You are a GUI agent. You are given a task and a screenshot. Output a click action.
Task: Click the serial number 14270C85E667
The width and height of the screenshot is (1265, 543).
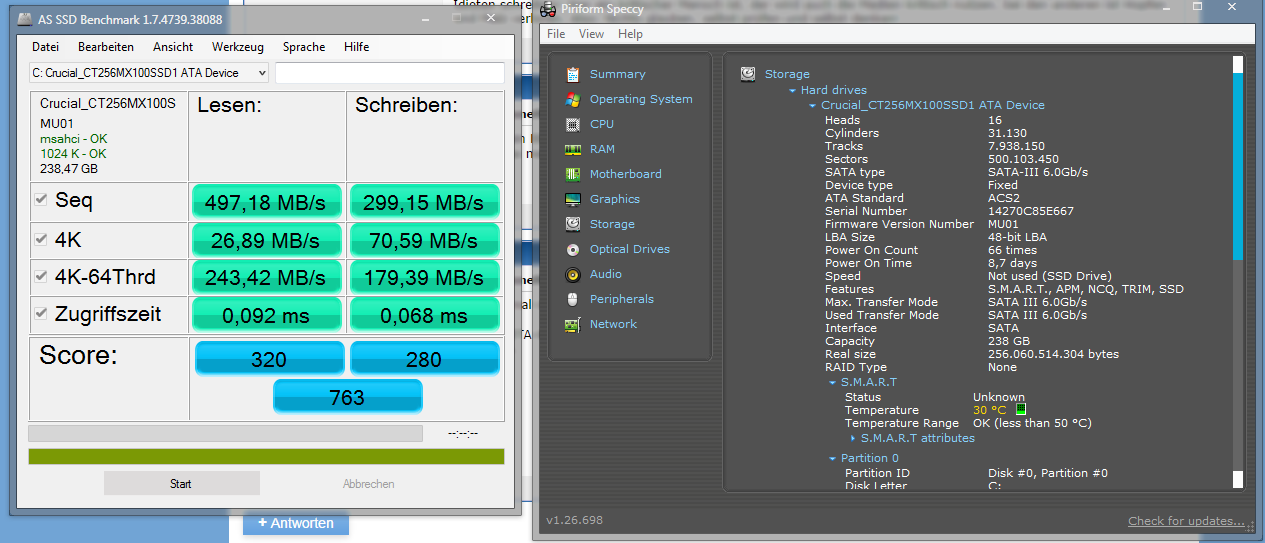(1030, 211)
